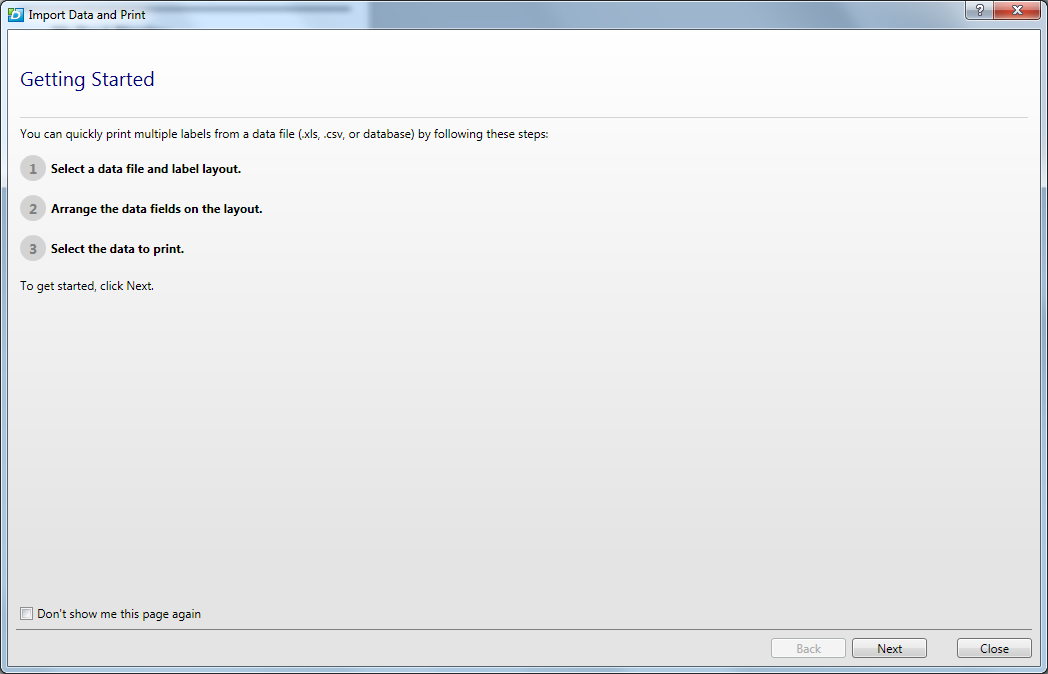Click the "Don't show me this page again" label
This screenshot has height=674, width=1048.
tap(119, 614)
